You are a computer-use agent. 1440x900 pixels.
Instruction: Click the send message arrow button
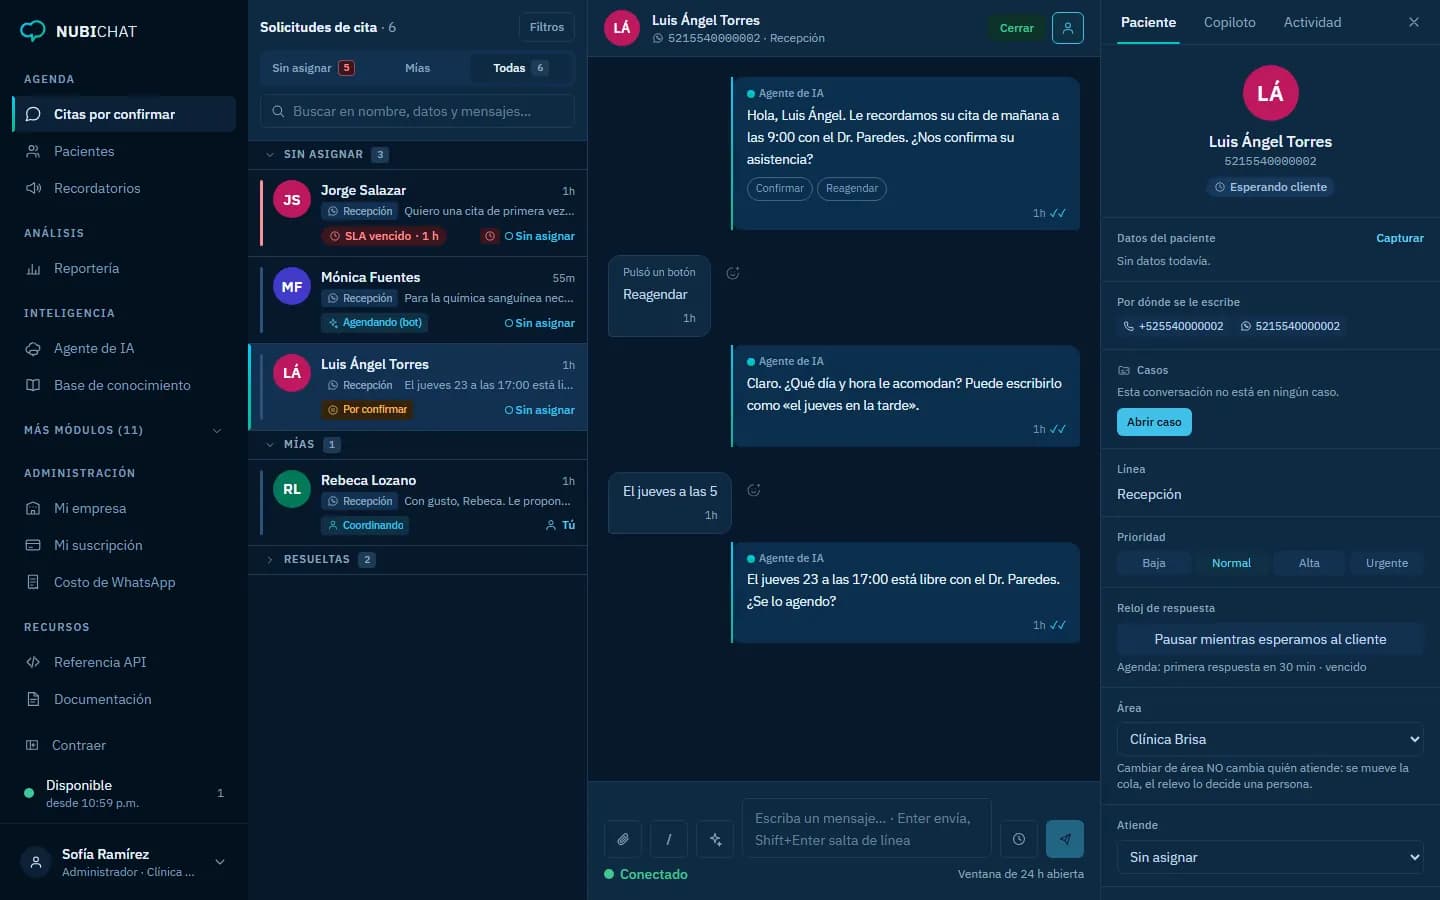click(x=1065, y=839)
